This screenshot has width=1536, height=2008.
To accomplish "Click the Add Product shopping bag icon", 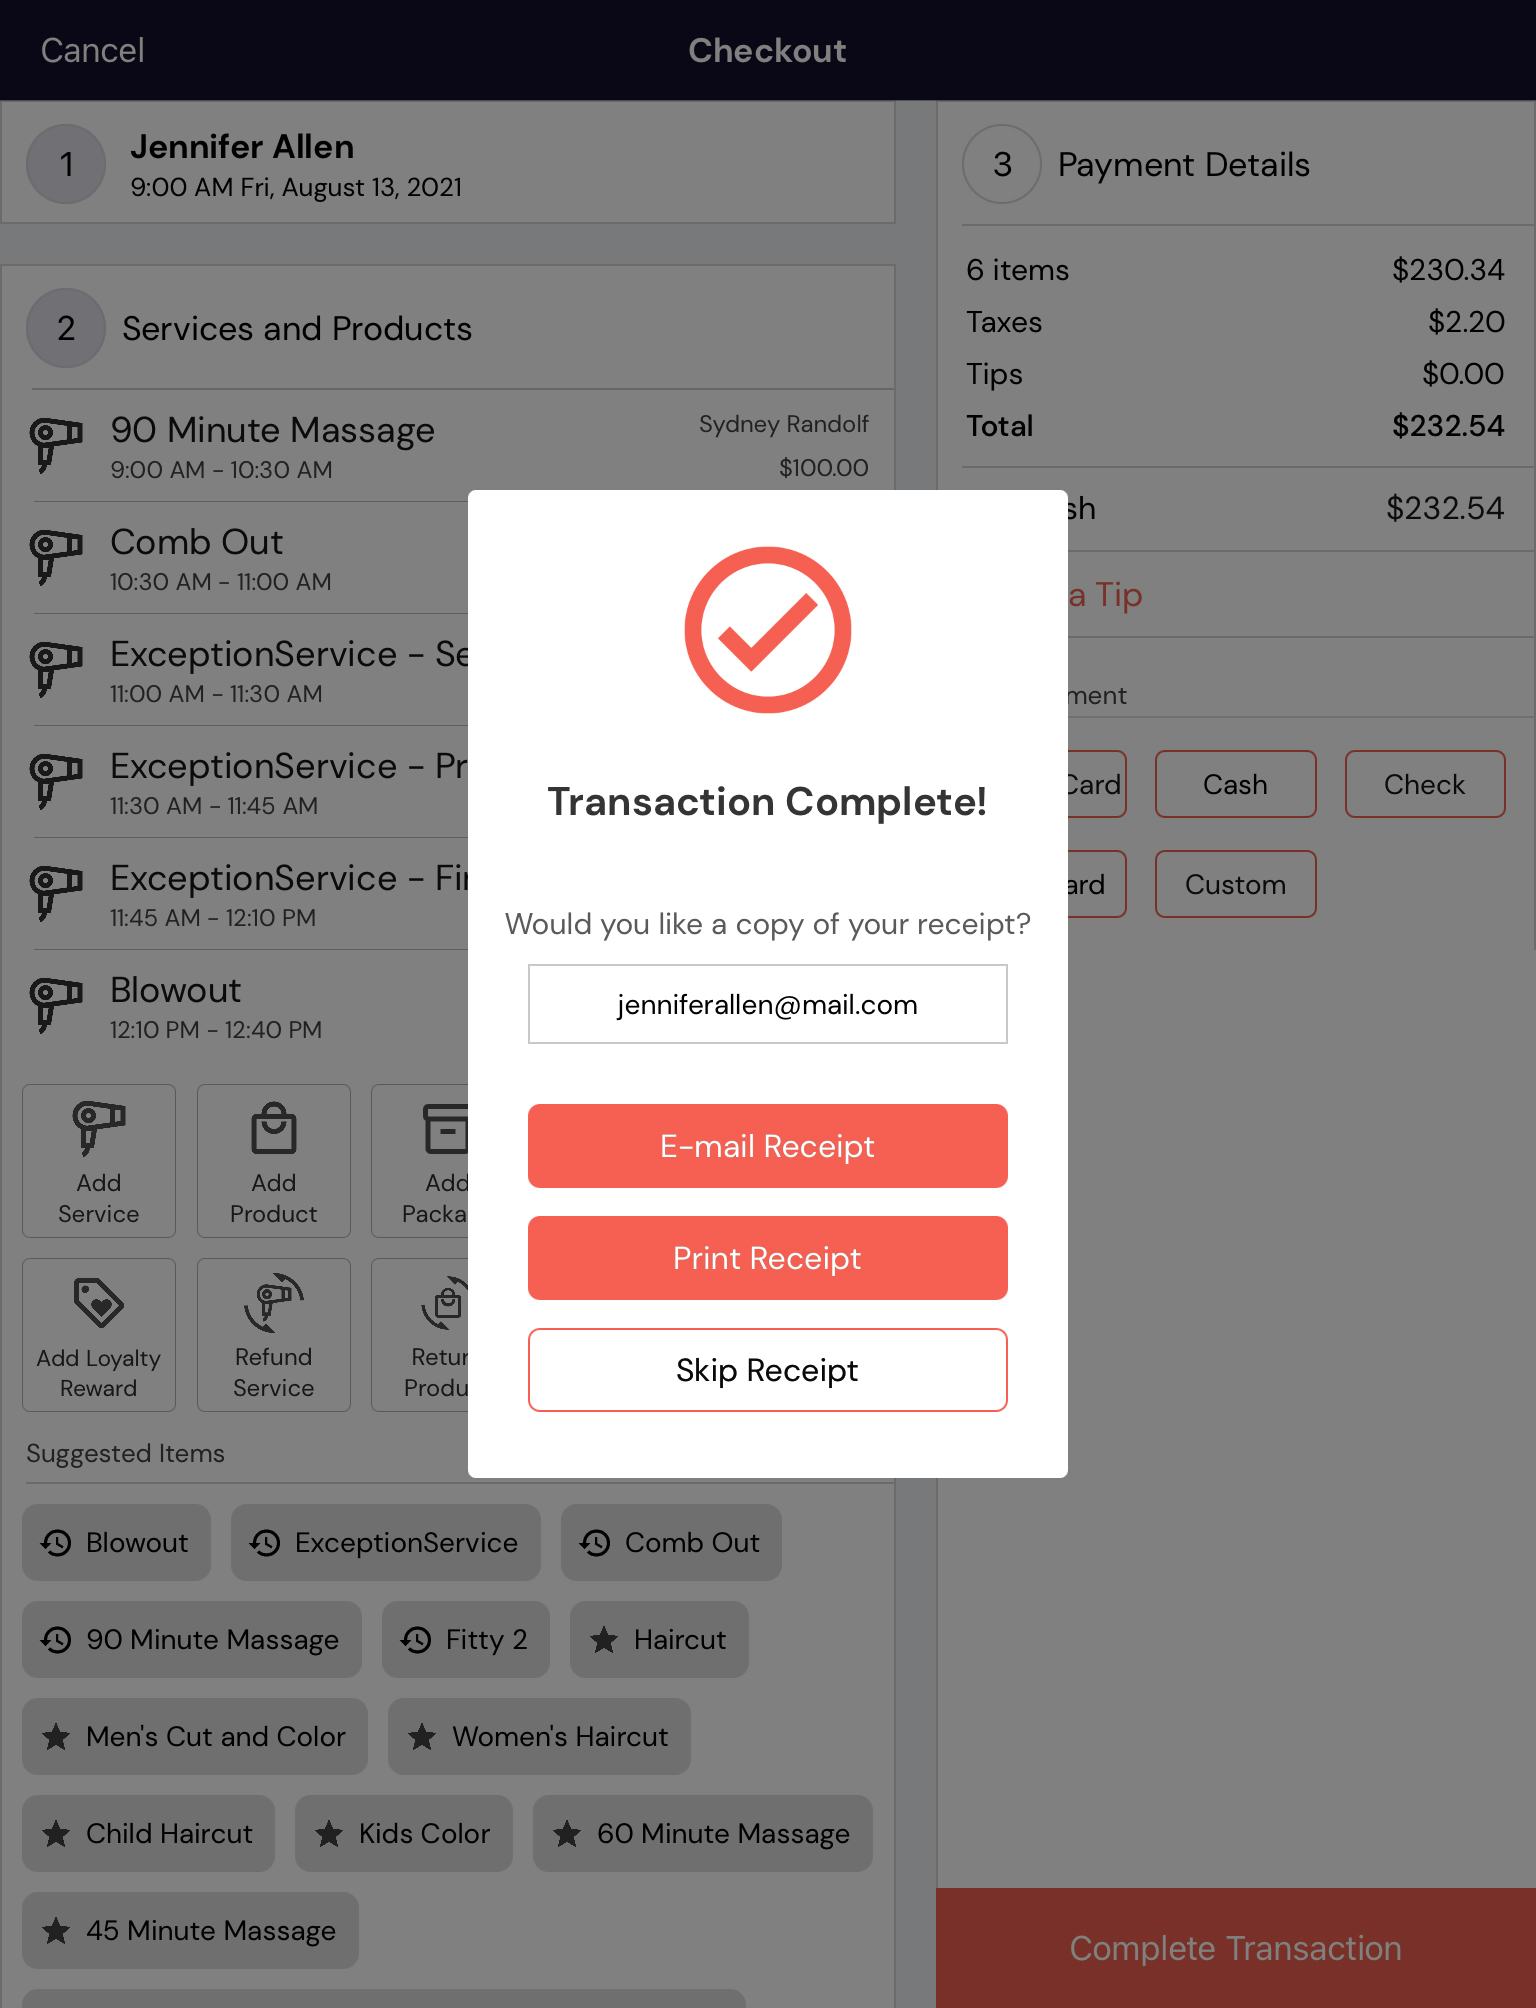I will [x=273, y=1127].
